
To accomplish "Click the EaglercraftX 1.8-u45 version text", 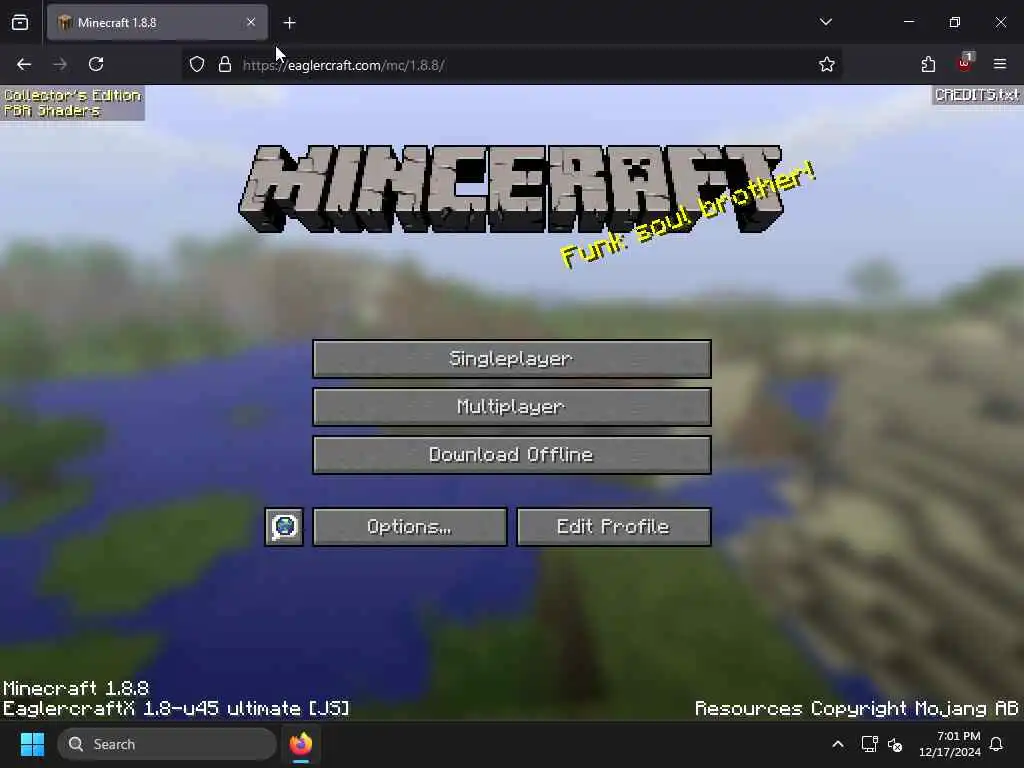I will point(176,709).
